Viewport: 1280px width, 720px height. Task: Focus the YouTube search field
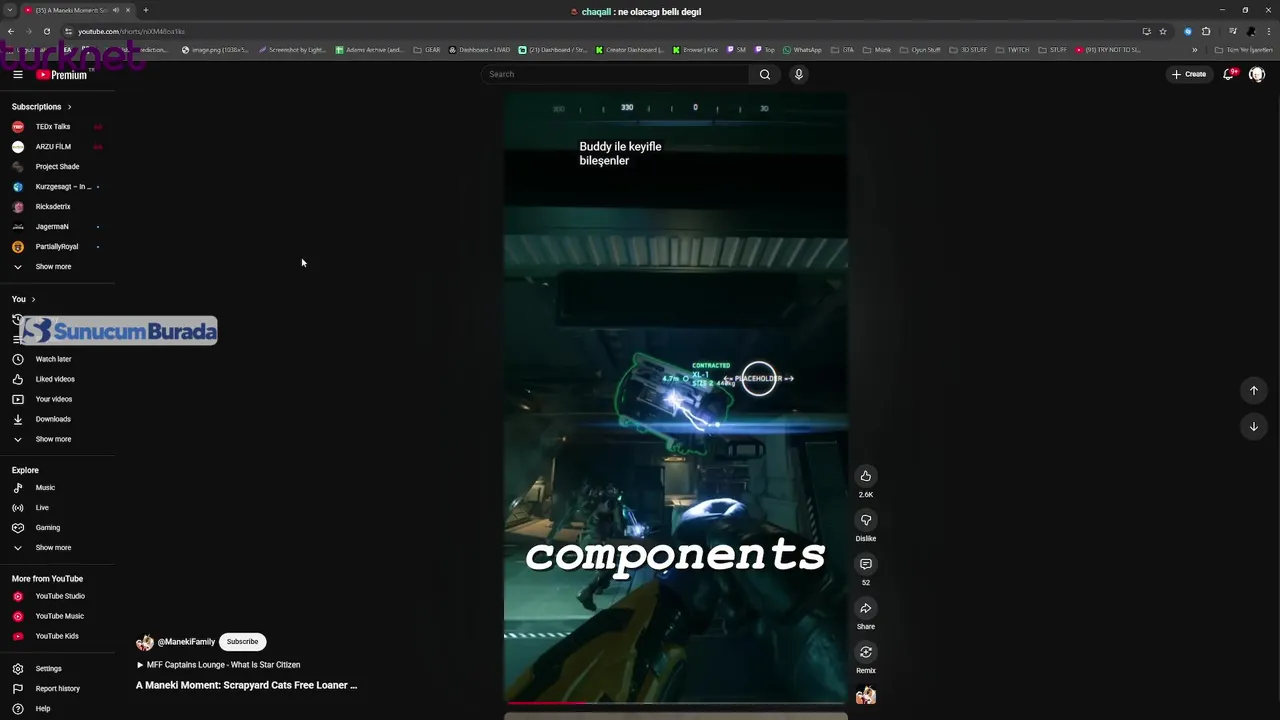tap(615, 74)
